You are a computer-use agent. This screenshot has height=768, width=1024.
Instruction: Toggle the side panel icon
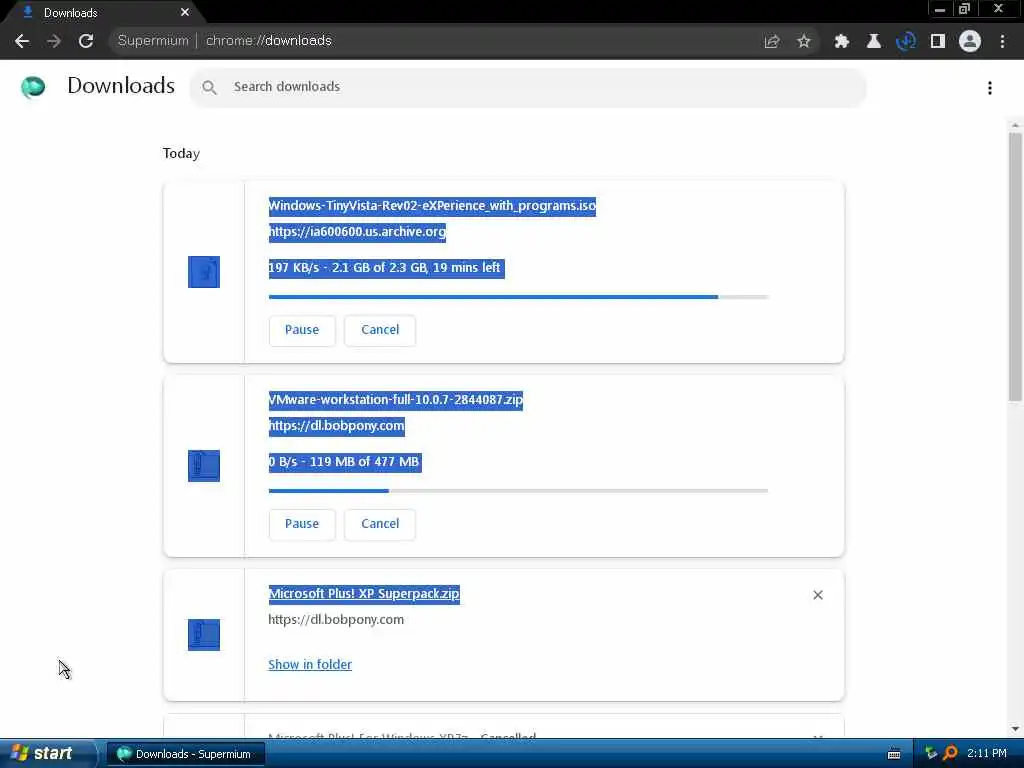[938, 41]
